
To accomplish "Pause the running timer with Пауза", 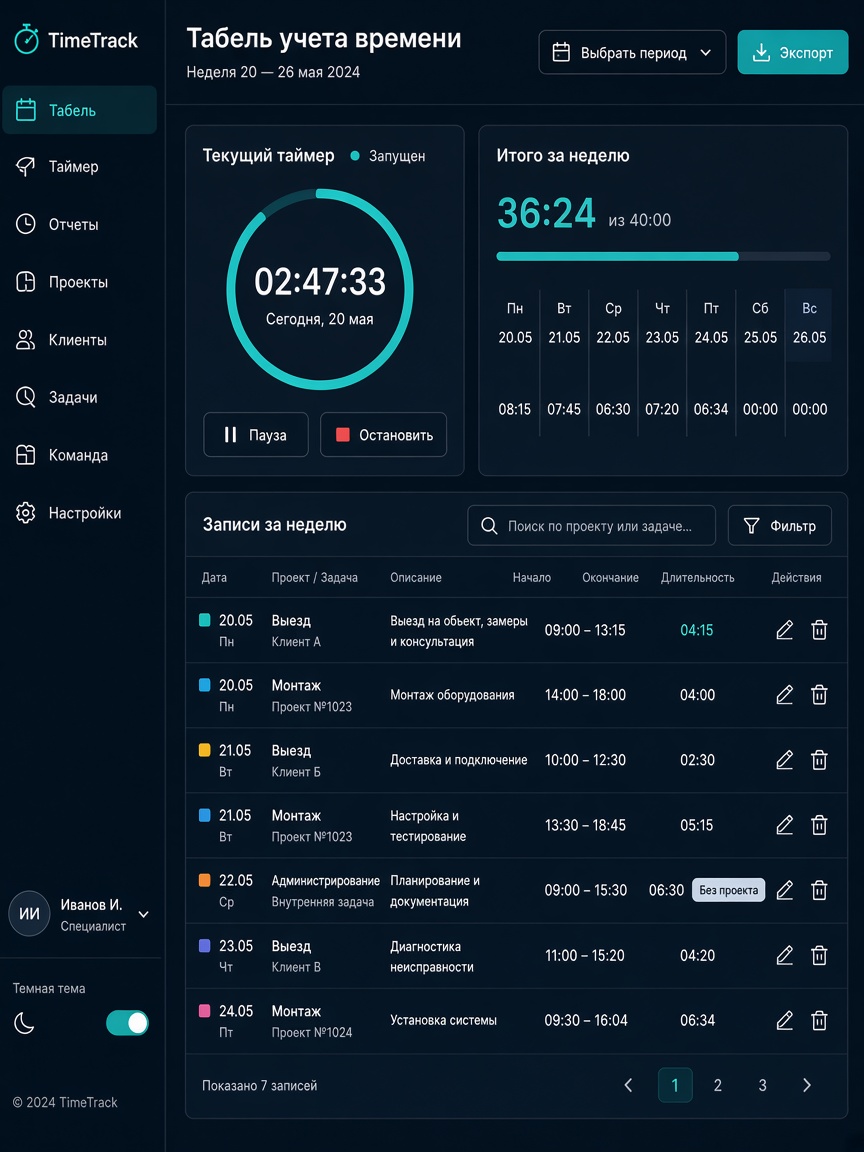I will 256,435.
